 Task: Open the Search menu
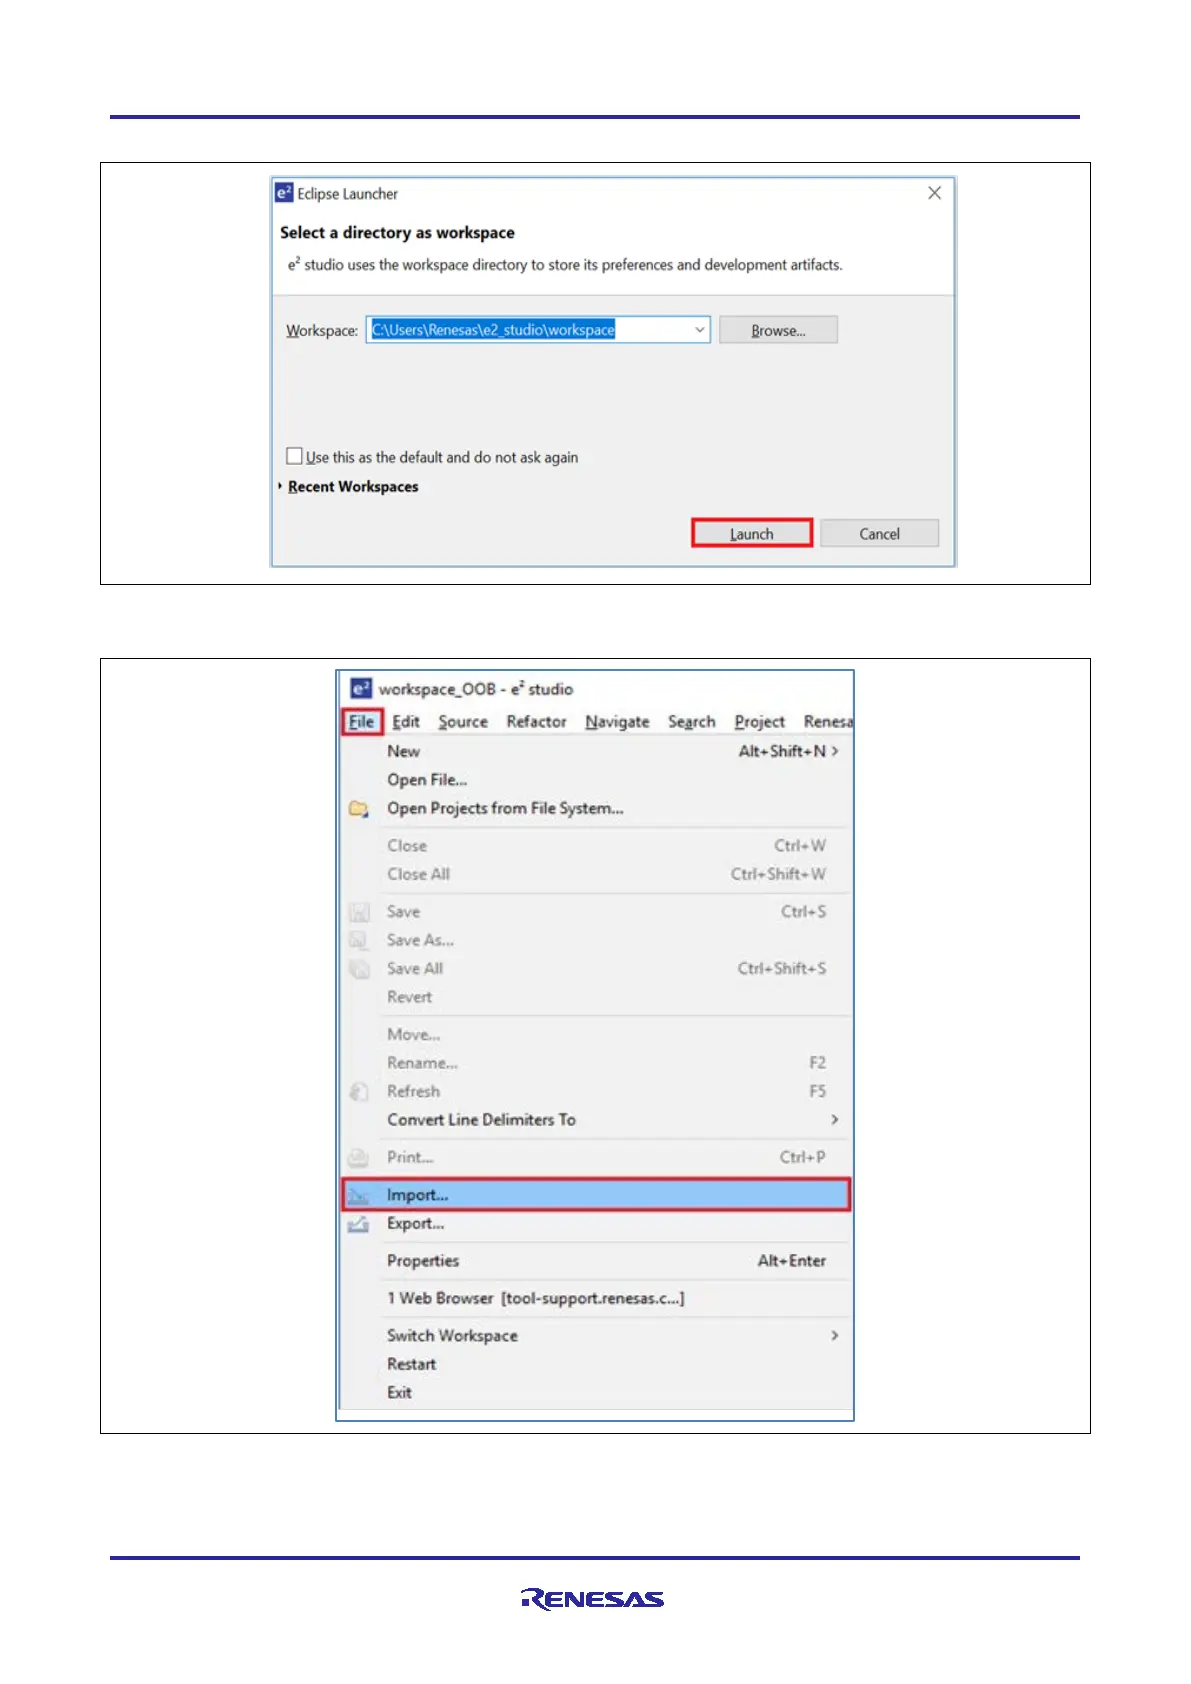pos(692,721)
